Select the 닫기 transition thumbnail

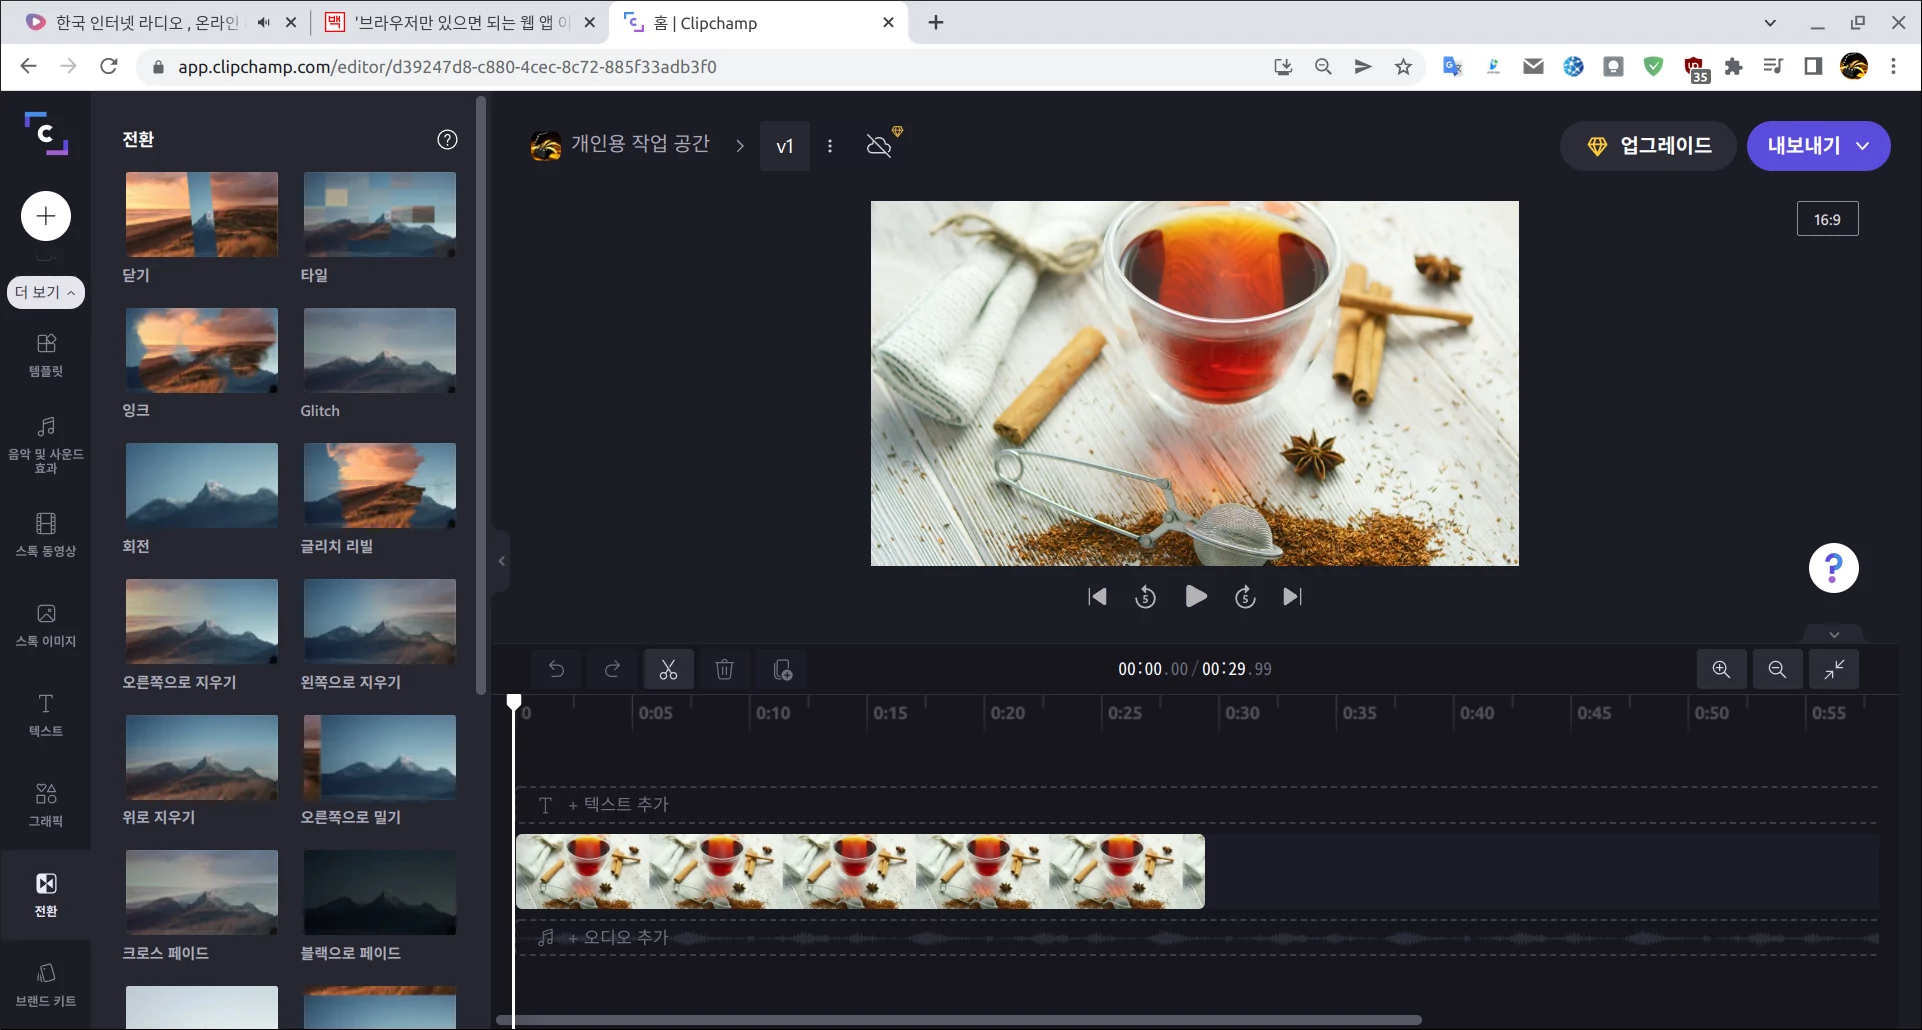(x=202, y=214)
